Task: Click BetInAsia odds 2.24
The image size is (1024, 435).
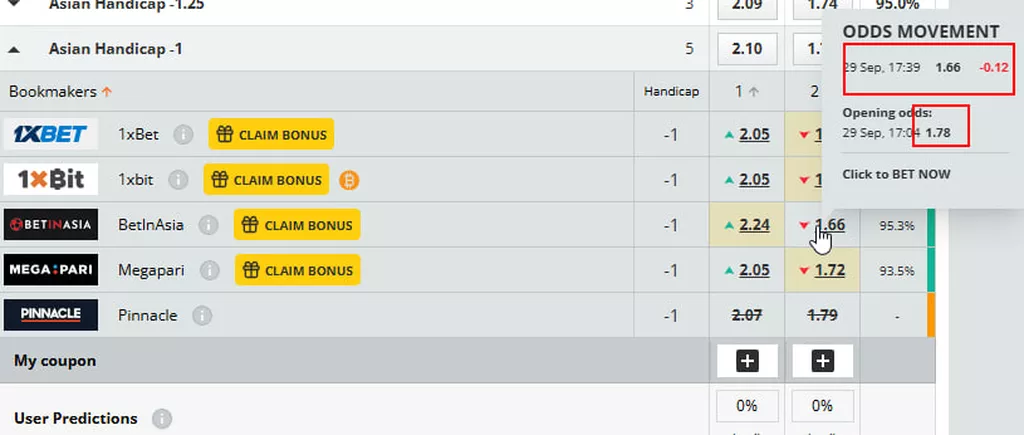Action: [x=754, y=225]
